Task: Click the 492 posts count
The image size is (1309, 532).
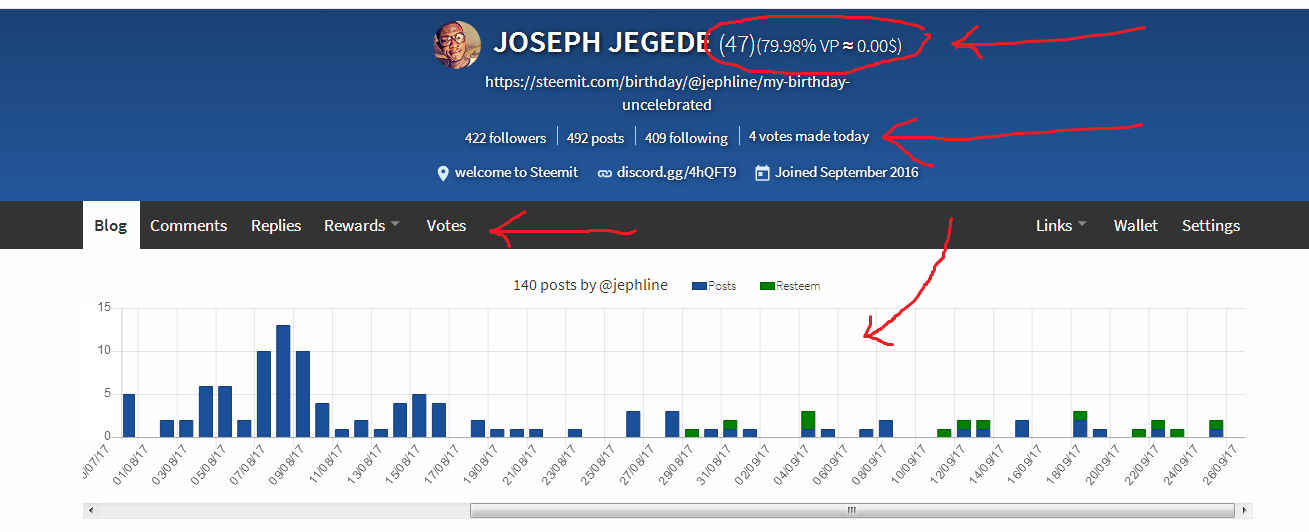Action: point(595,138)
